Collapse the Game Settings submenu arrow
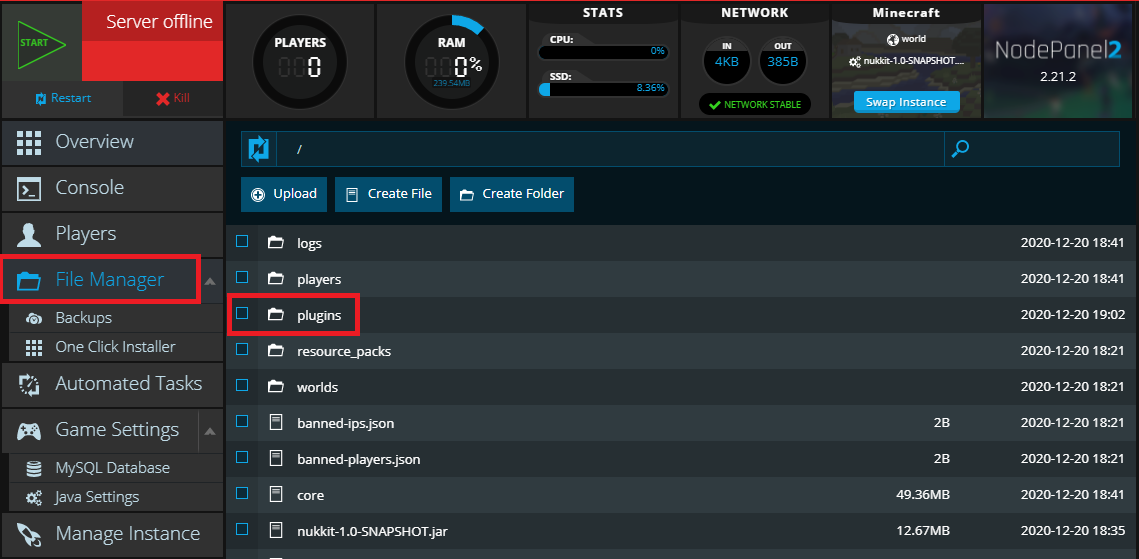Image resolution: width=1139 pixels, height=559 pixels. pyautogui.click(x=210, y=431)
